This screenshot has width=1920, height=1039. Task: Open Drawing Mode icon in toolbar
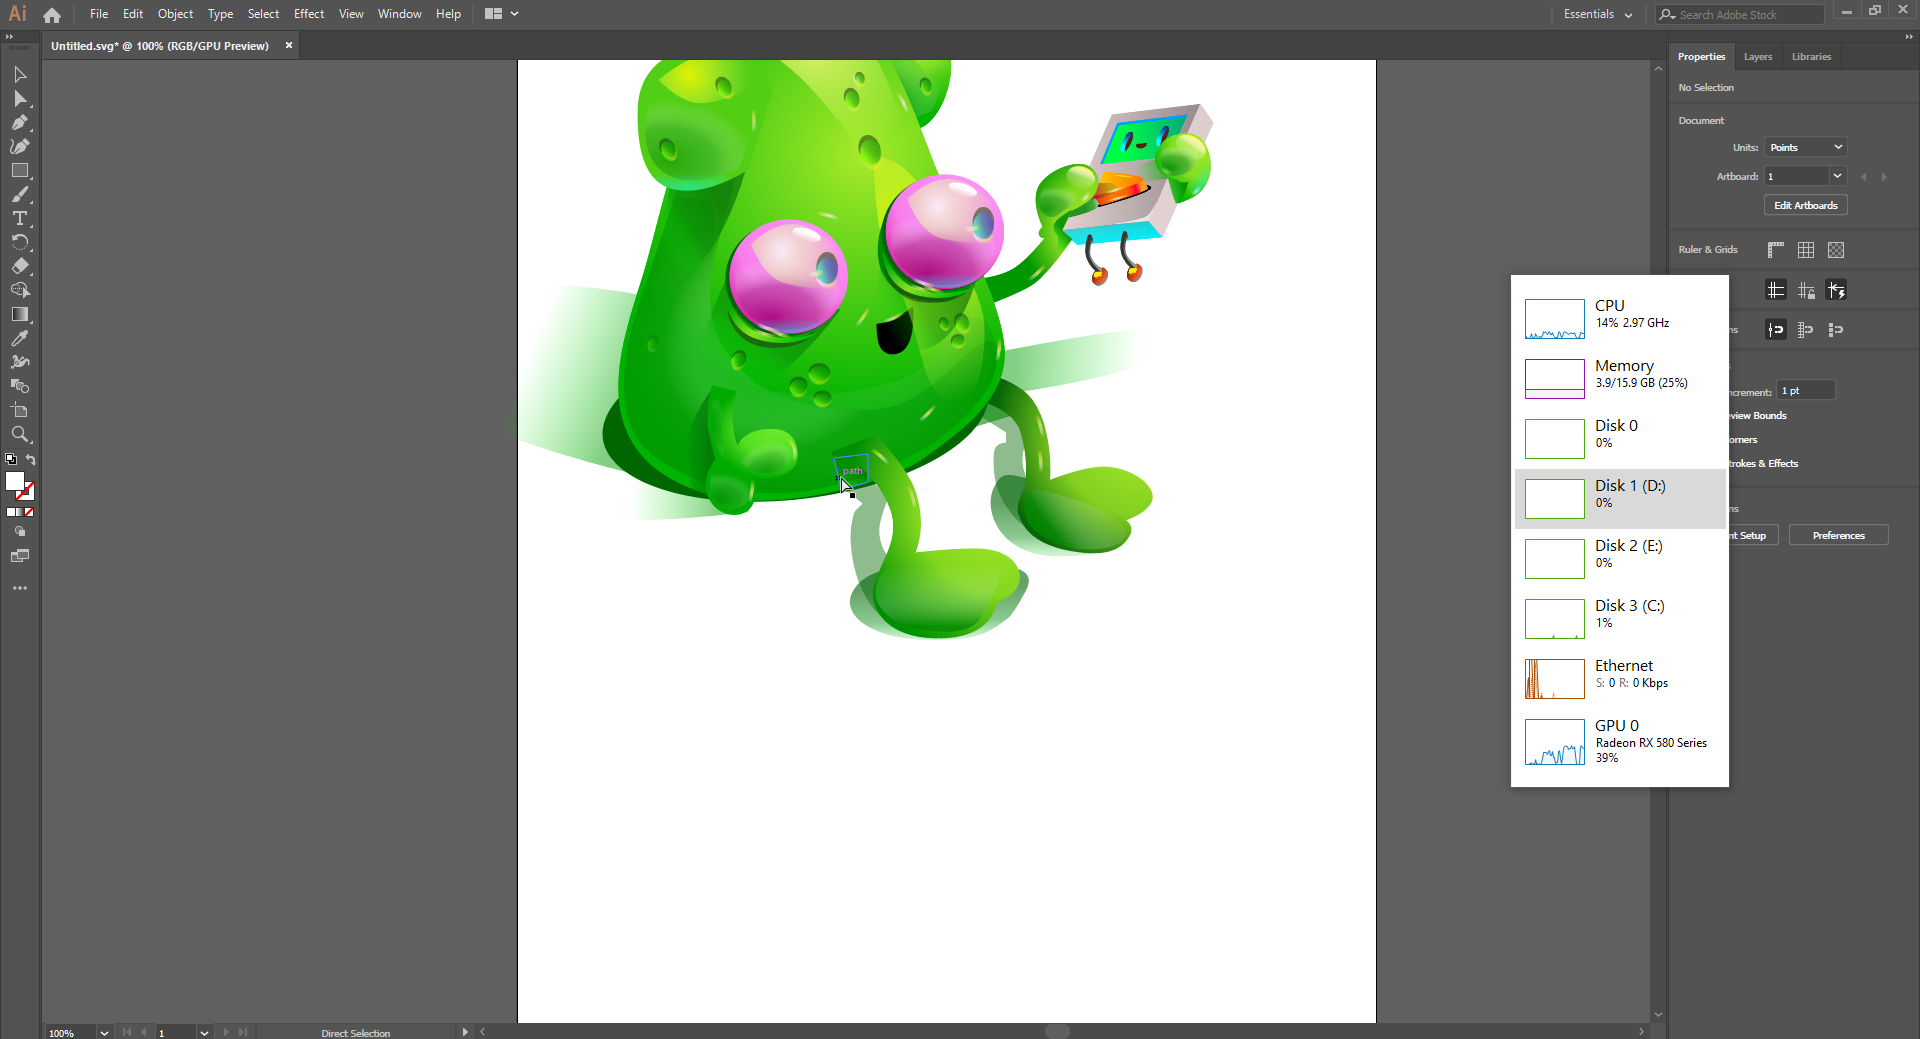(19, 532)
